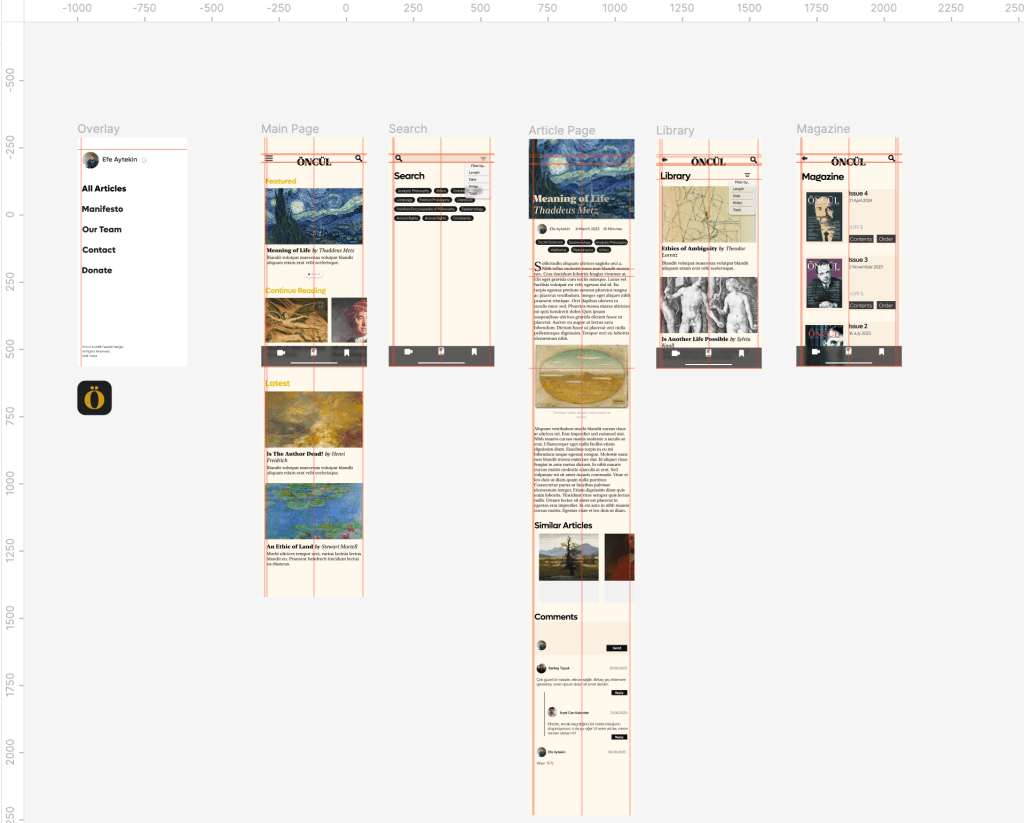Open the filter dropdown in the Library frame
The width and height of the screenshot is (1024, 823).
[746, 176]
